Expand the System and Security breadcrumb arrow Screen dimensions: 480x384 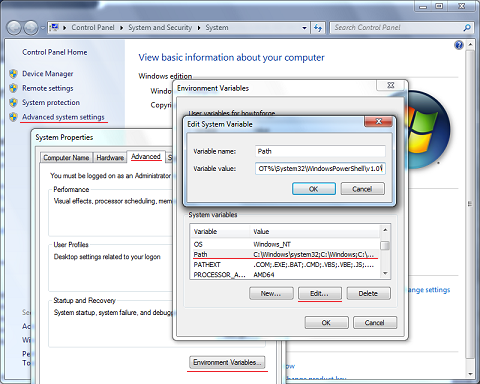(x=199, y=28)
